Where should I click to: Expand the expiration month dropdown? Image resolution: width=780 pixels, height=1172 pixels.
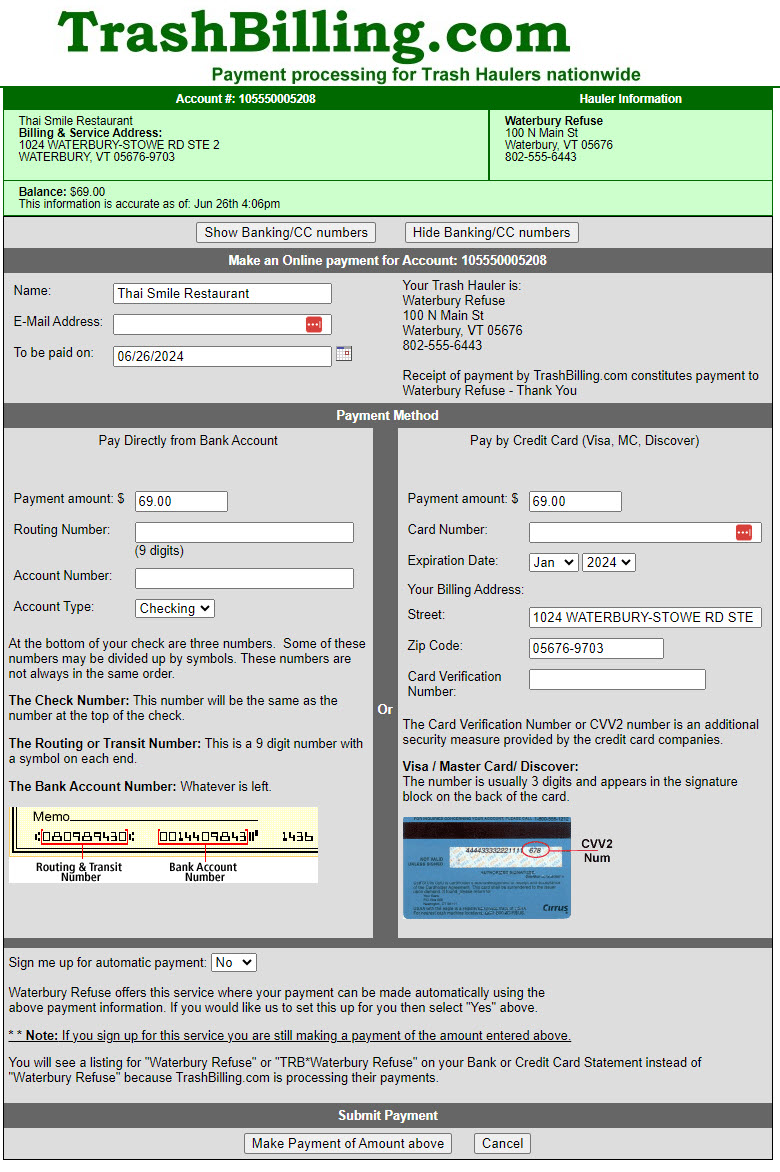553,562
